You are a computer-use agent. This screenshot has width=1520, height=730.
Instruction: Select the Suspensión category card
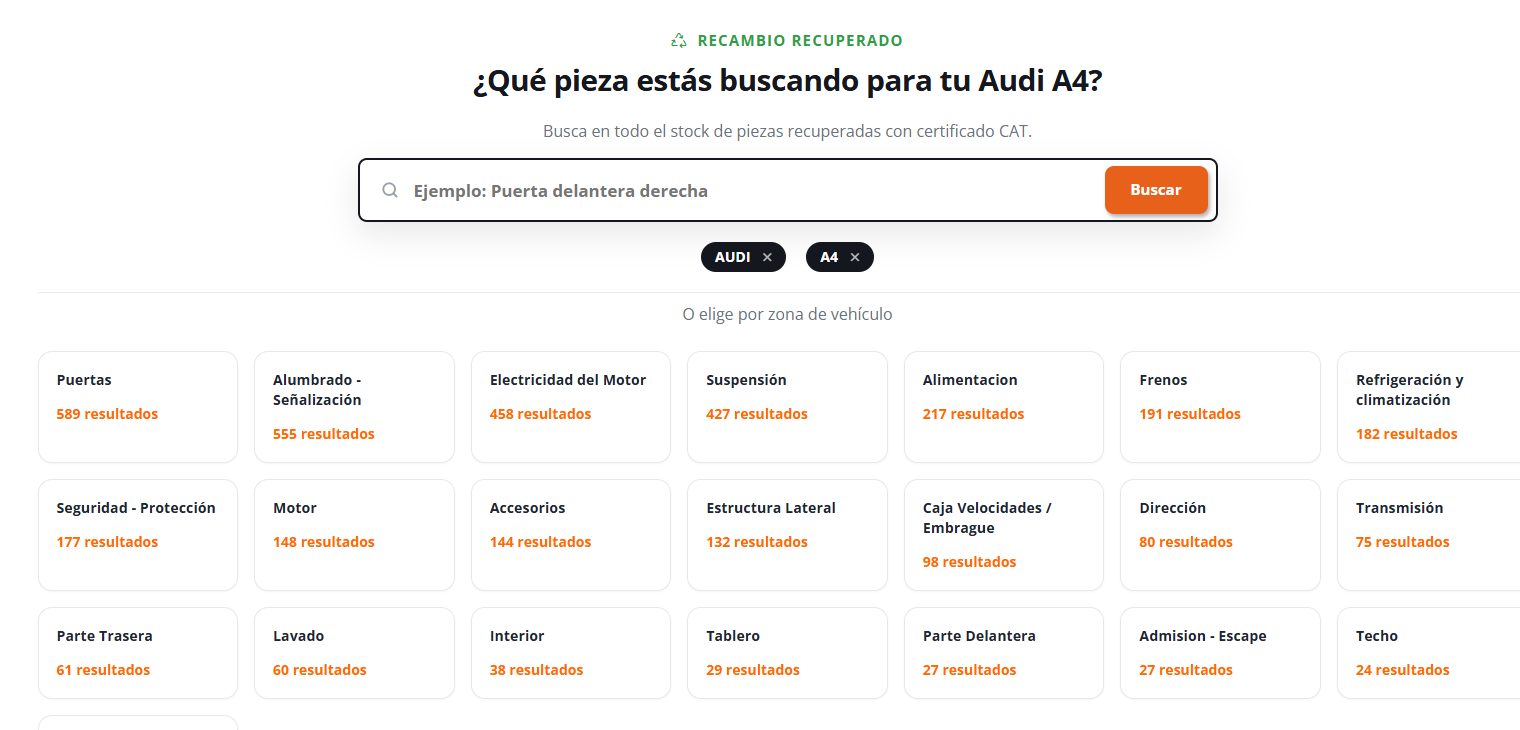[x=787, y=407]
